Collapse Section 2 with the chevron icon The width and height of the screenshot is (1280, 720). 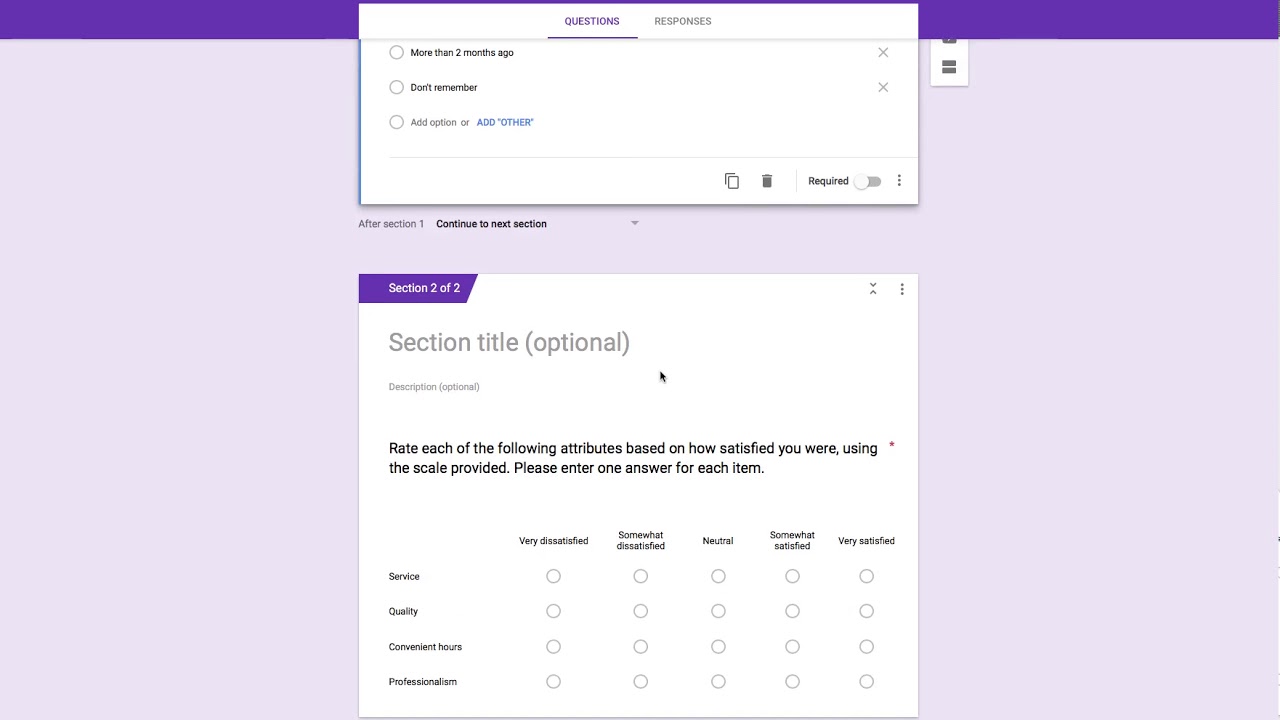[873, 288]
